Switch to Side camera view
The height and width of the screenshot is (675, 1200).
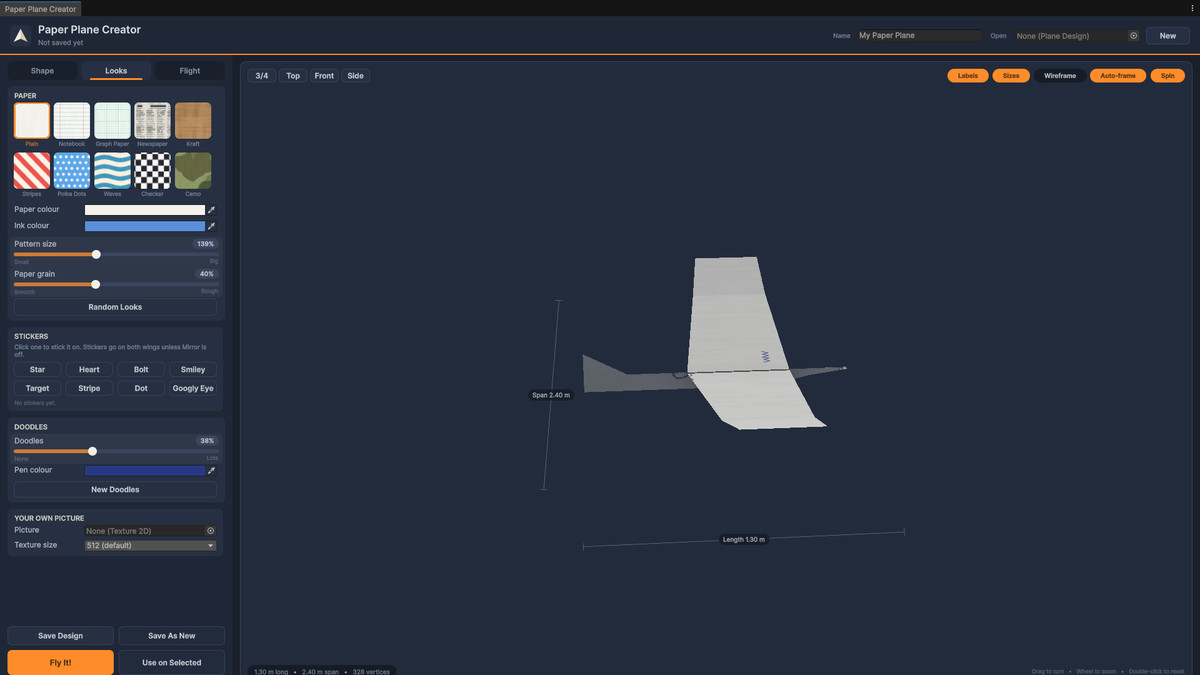pyautogui.click(x=355, y=76)
